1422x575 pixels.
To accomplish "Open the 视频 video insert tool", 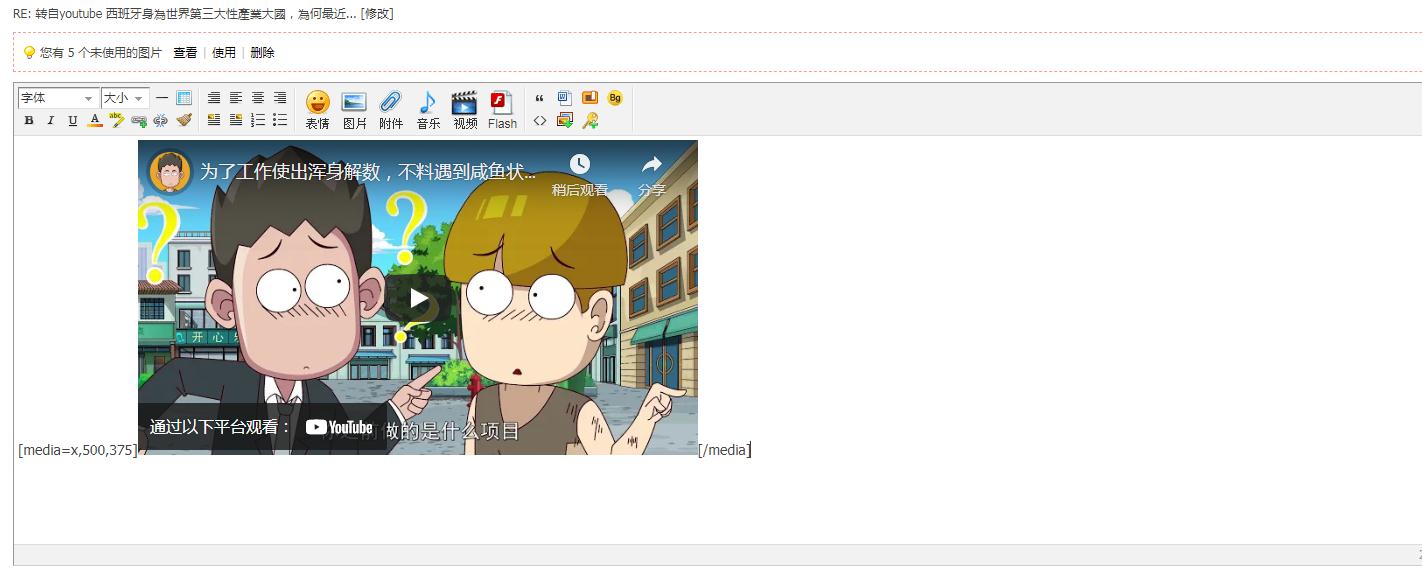I will pyautogui.click(x=465, y=109).
